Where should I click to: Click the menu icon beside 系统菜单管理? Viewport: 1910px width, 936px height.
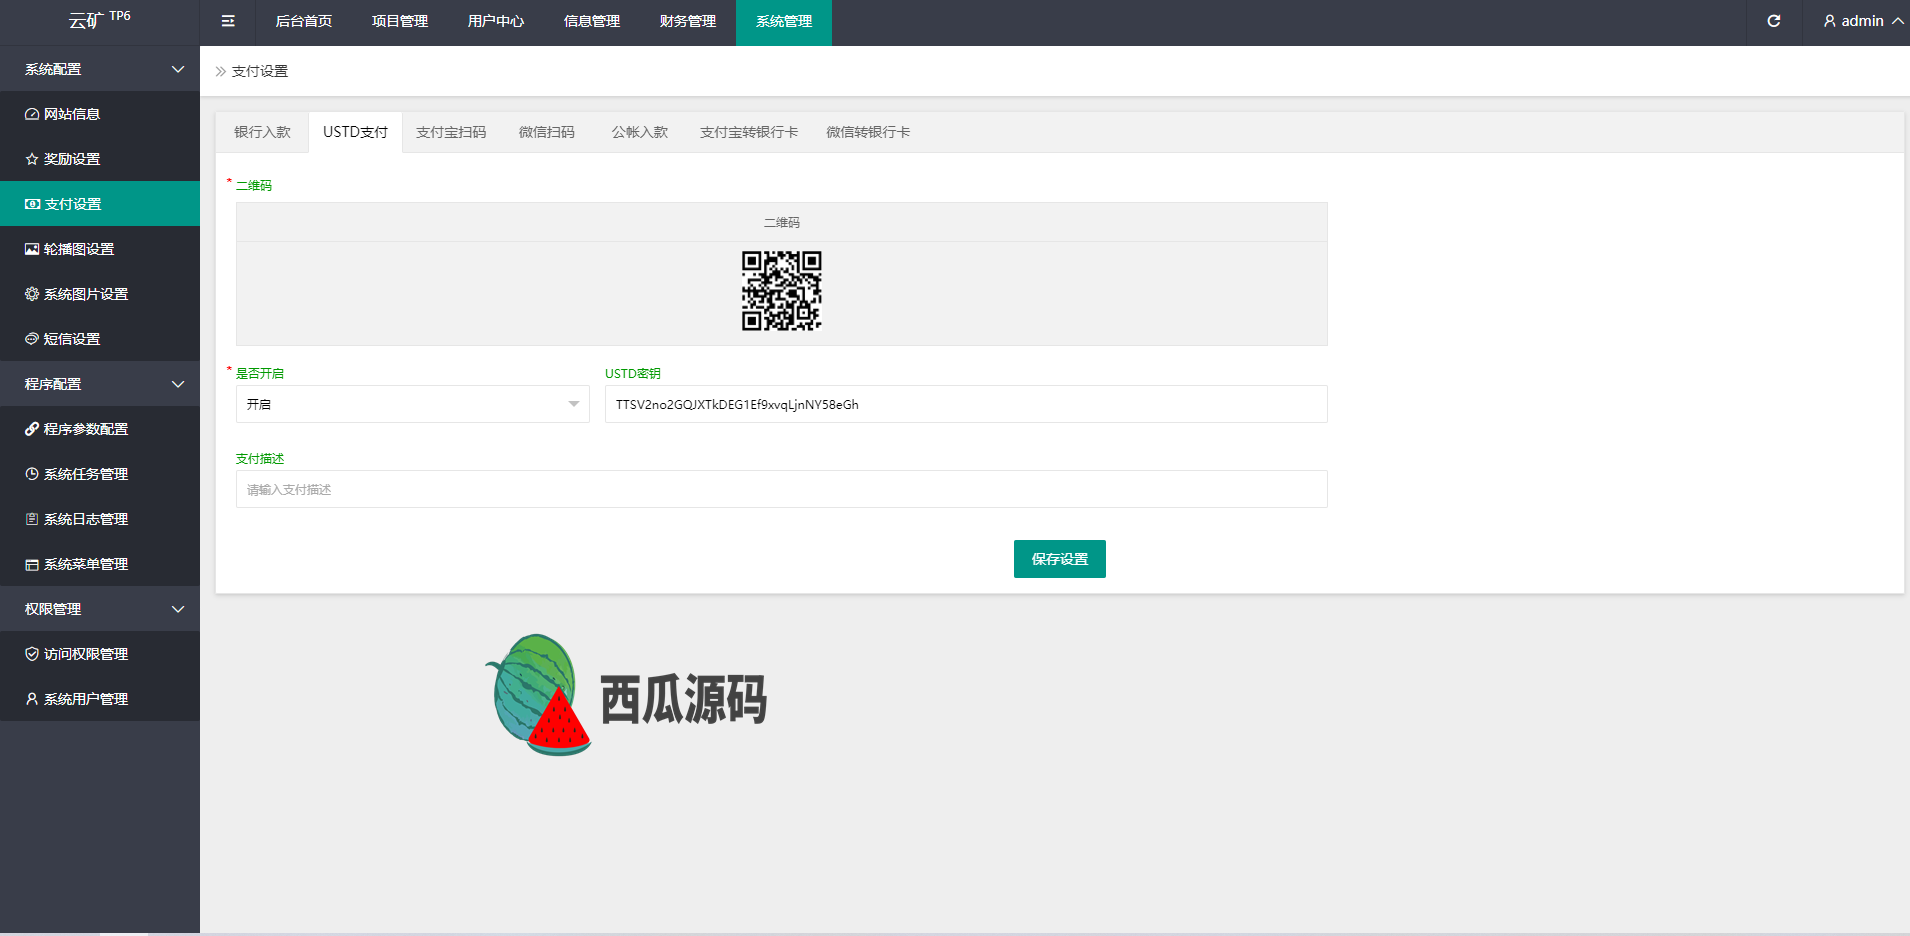pos(32,564)
